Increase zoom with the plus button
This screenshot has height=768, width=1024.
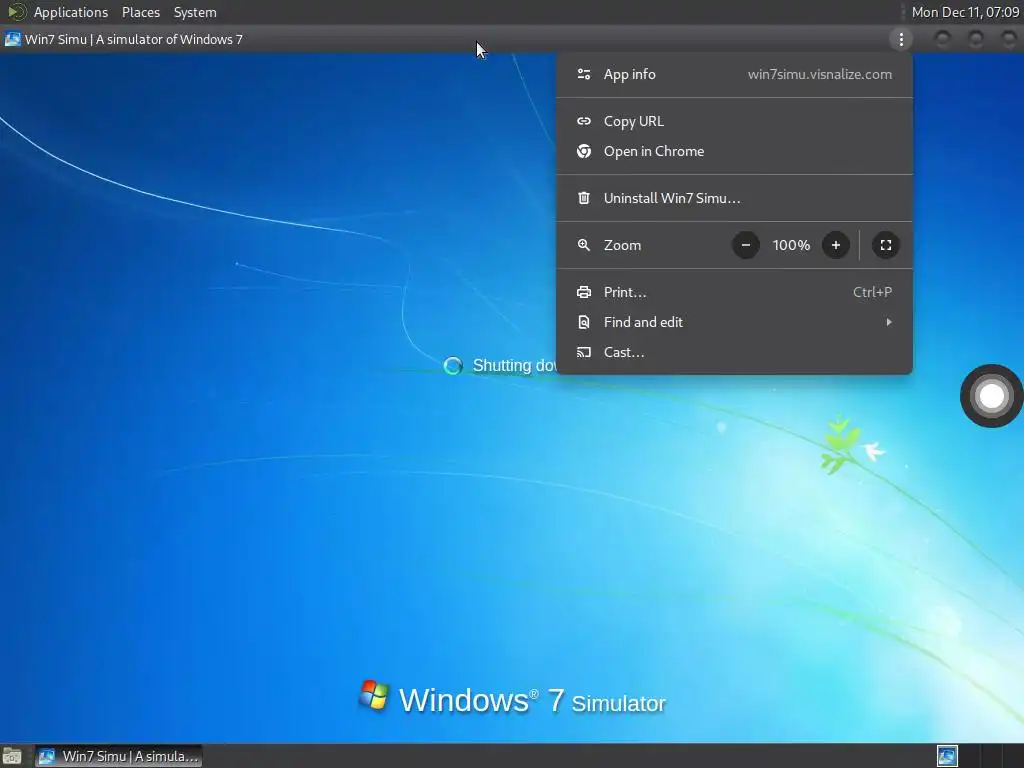point(835,245)
